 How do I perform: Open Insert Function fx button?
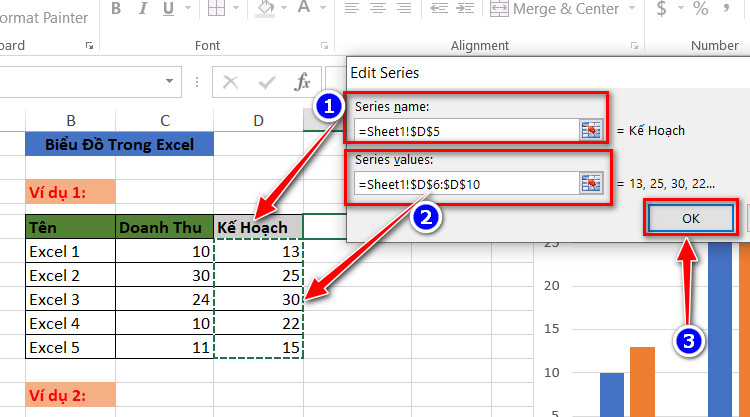pyautogui.click(x=302, y=82)
